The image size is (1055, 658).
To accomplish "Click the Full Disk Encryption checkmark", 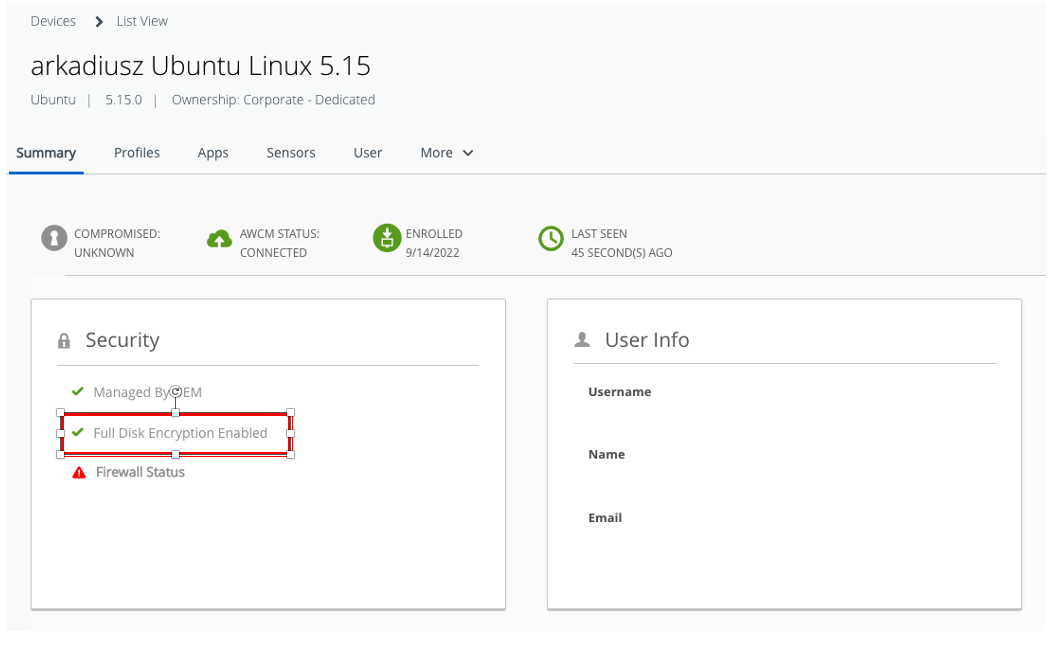I will coord(77,433).
